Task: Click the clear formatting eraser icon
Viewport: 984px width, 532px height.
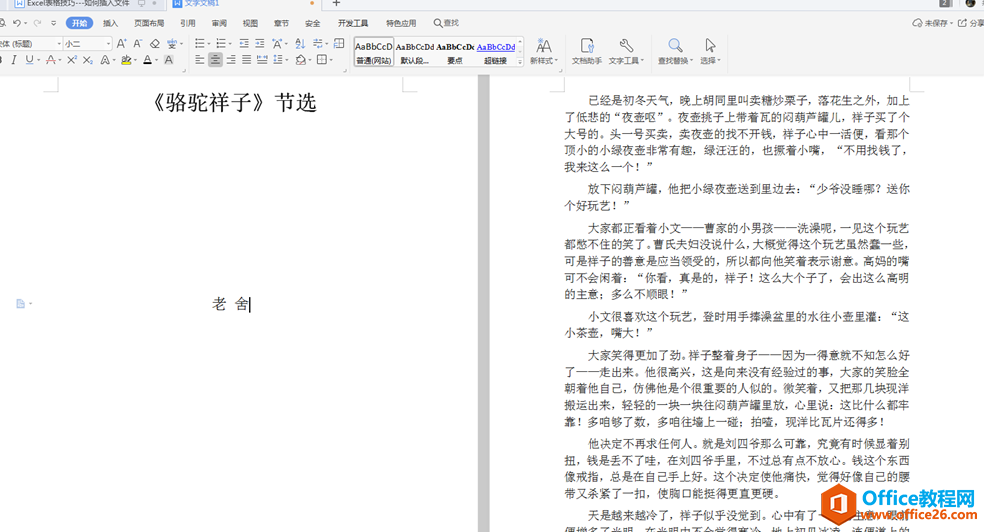Action: pos(154,43)
